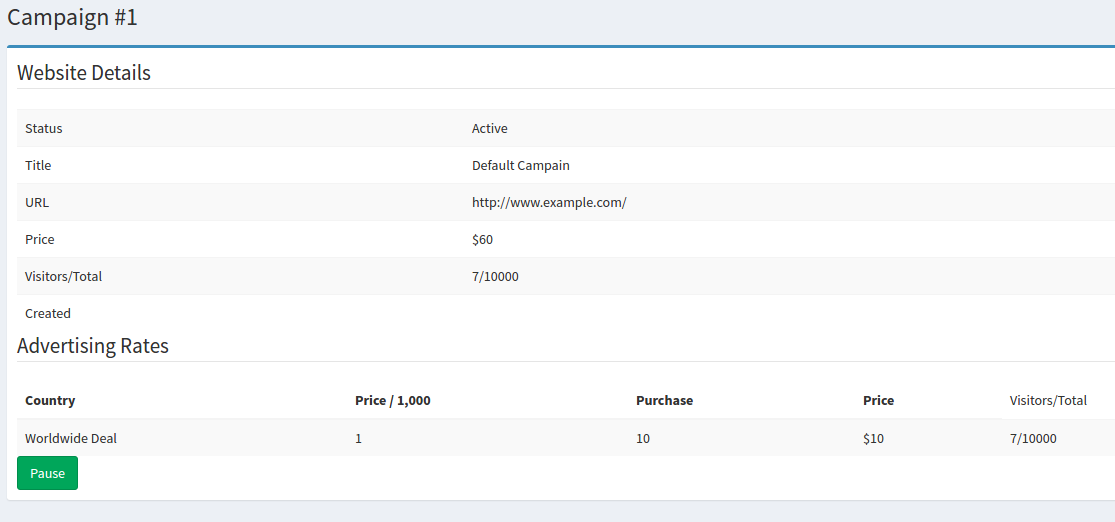Click the Price / 1,000 column header

pos(393,400)
